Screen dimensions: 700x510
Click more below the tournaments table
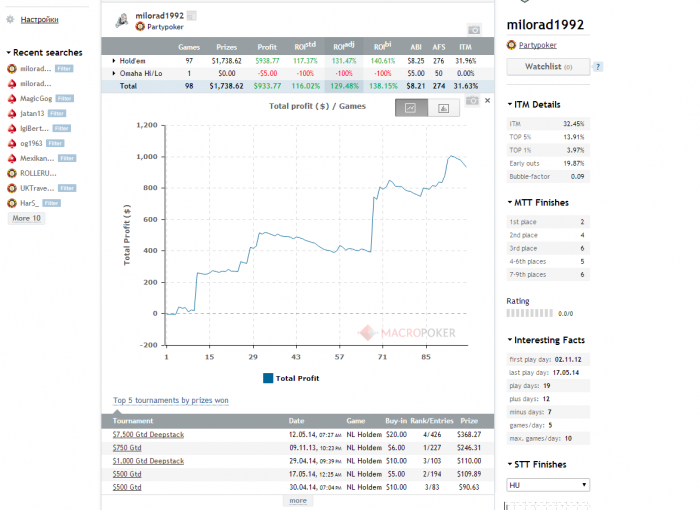(298, 501)
